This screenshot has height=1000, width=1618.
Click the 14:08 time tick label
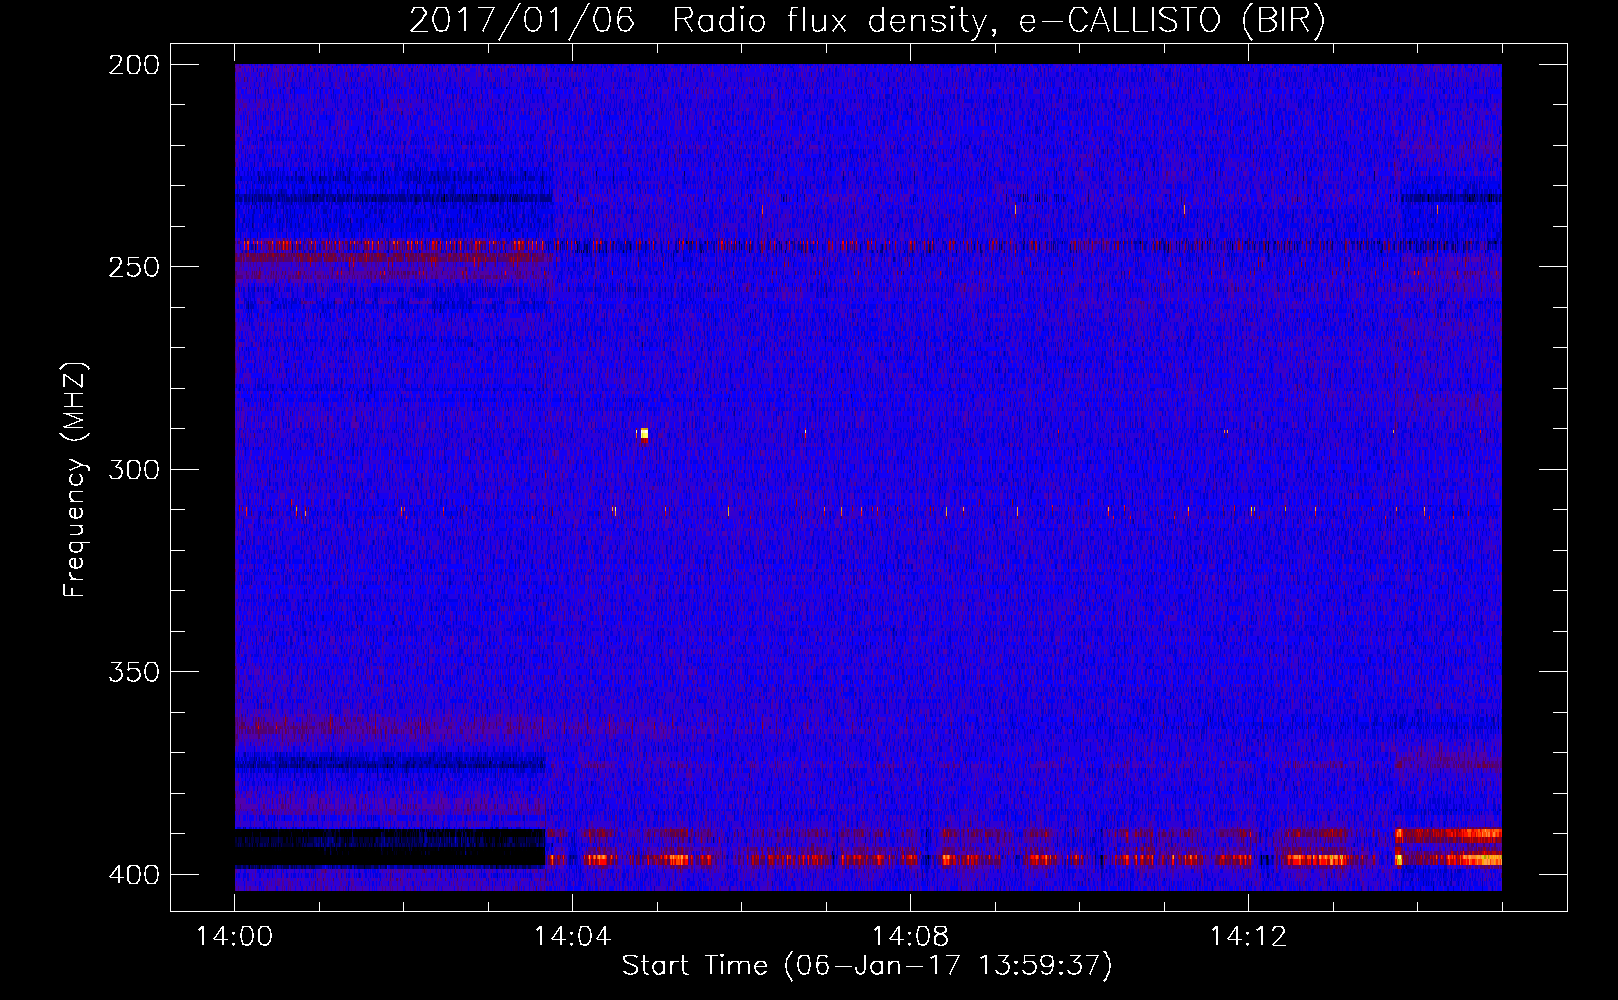tap(910, 936)
